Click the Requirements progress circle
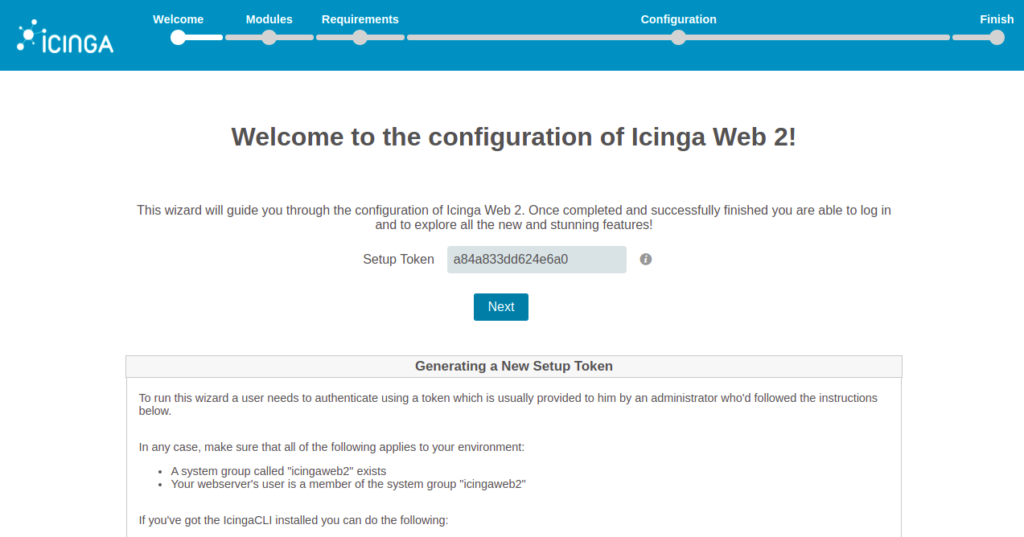Image resolution: width=1024 pixels, height=537 pixels. (360, 38)
